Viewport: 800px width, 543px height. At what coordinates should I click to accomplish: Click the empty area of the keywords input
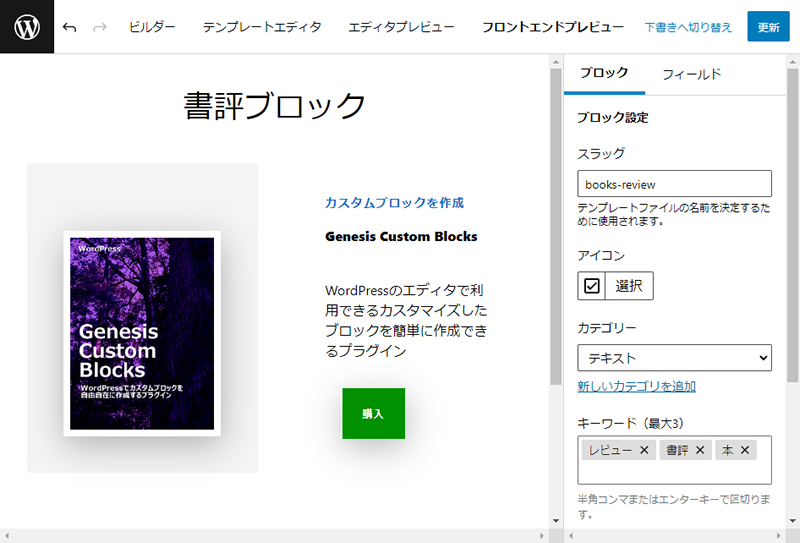[x=674, y=473]
